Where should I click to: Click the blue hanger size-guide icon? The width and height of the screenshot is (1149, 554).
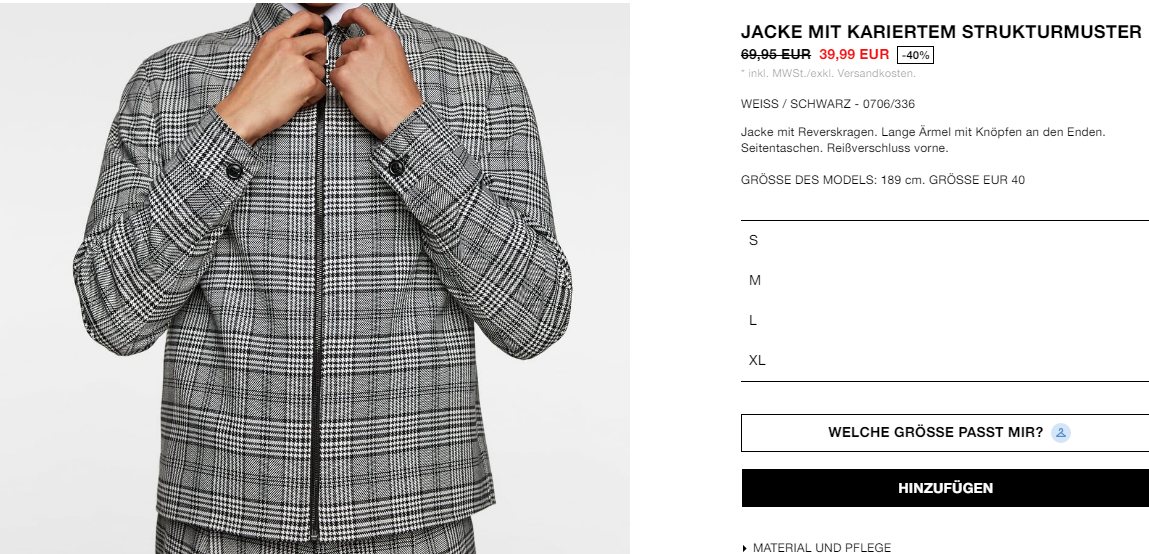[1060, 432]
